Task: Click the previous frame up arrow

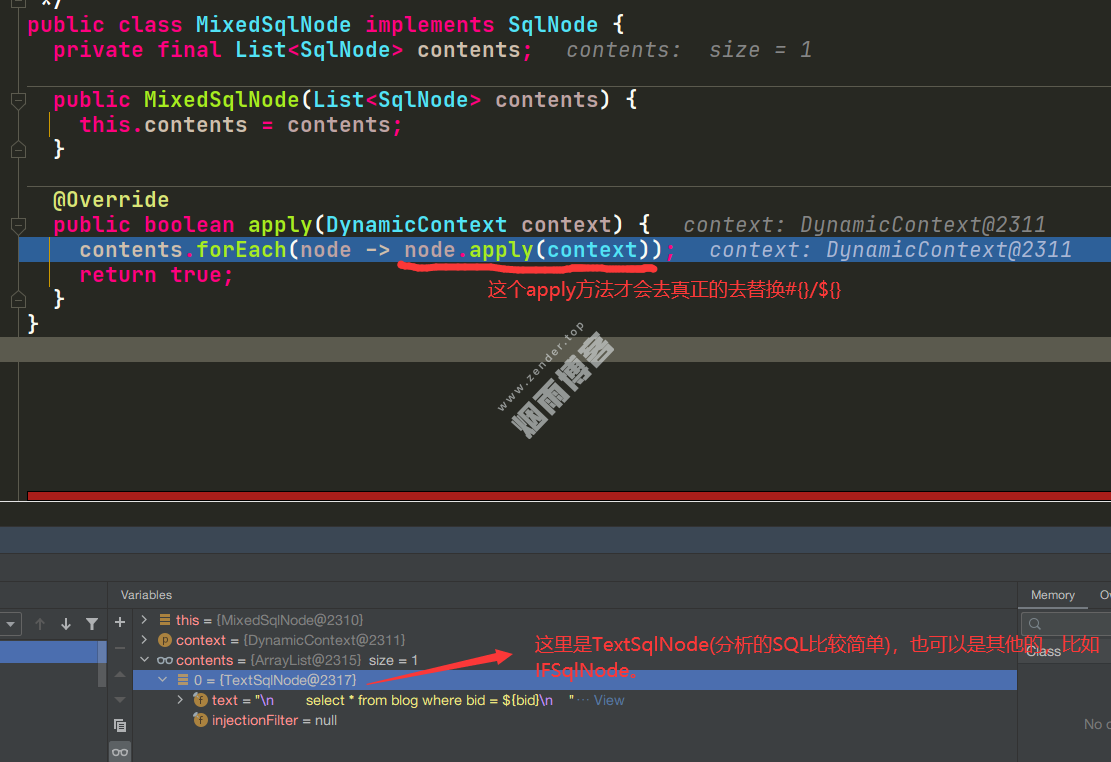Action: click(x=40, y=624)
